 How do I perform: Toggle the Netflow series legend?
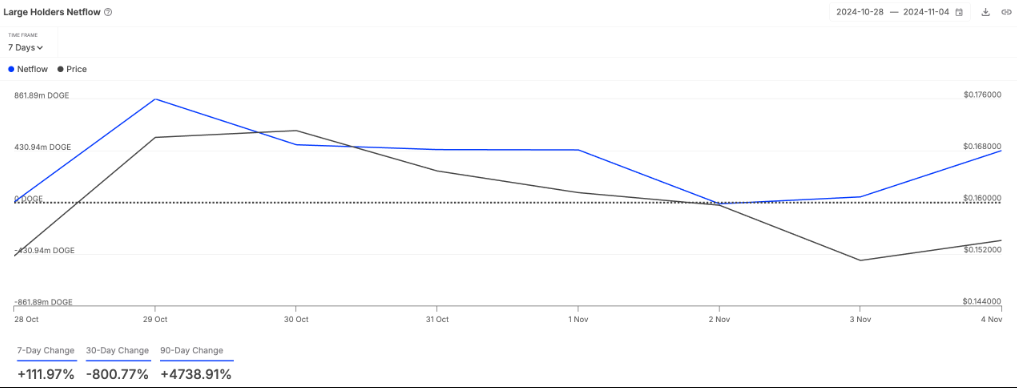click(28, 69)
